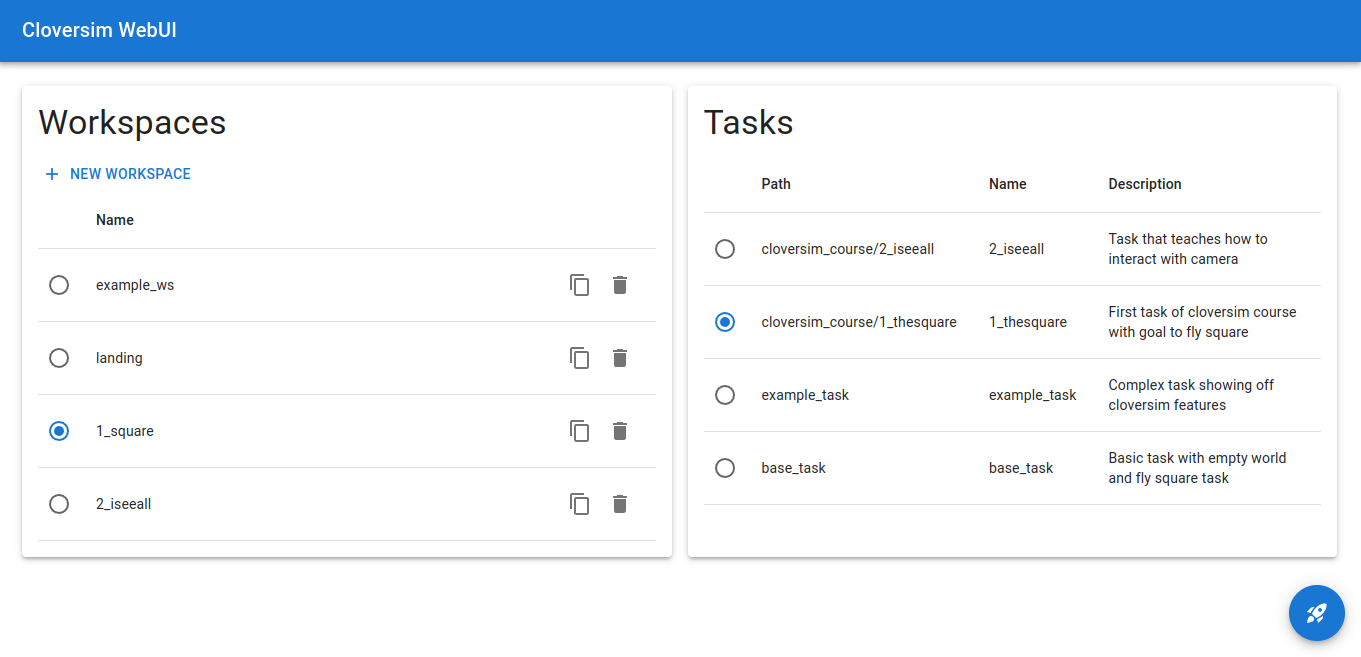Click the Path column header in Tasks

pyautogui.click(x=776, y=184)
